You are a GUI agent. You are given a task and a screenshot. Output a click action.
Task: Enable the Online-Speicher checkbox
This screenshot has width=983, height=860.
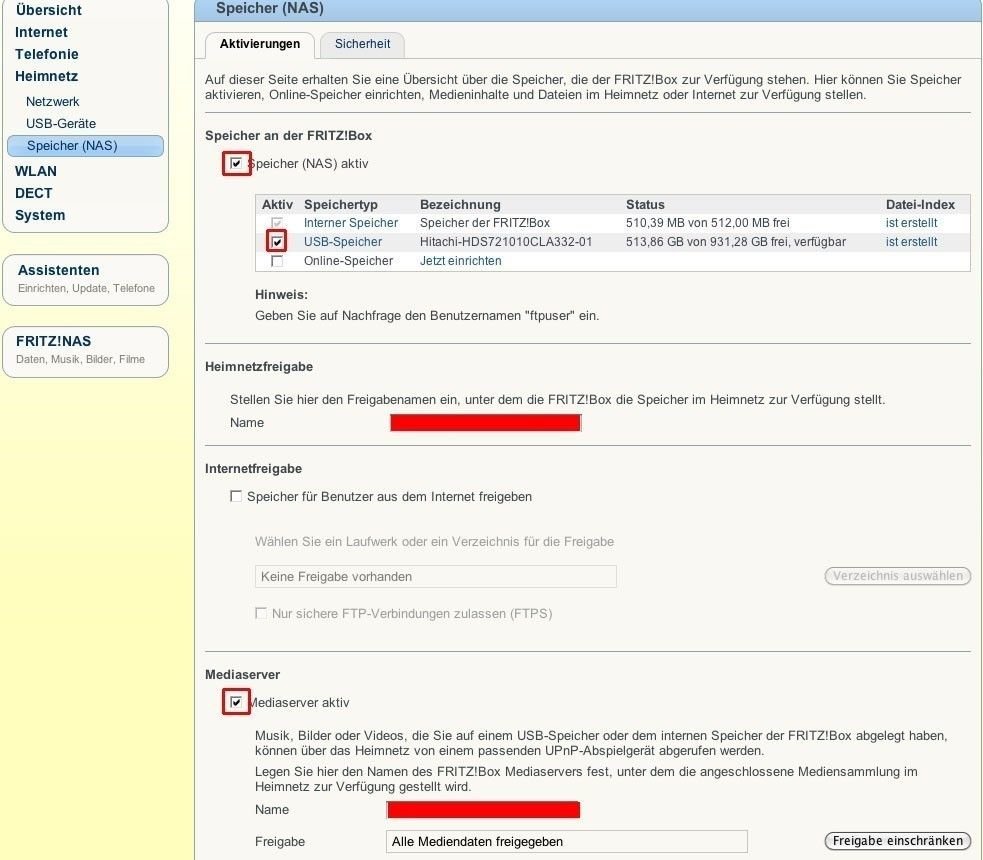pyautogui.click(x=276, y=261)
